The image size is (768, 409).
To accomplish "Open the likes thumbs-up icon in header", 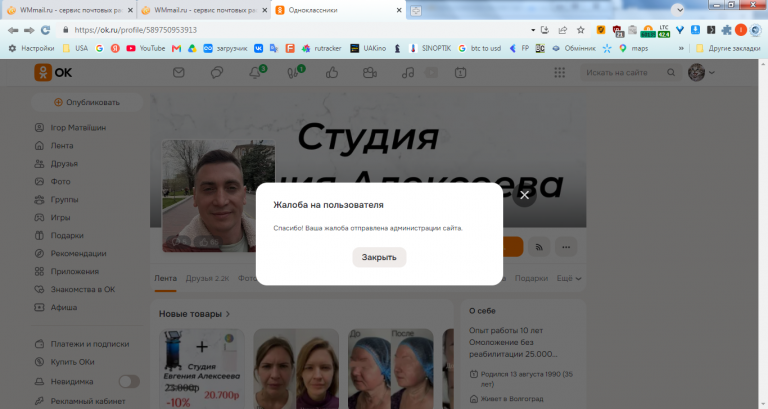I will [332, 72].
